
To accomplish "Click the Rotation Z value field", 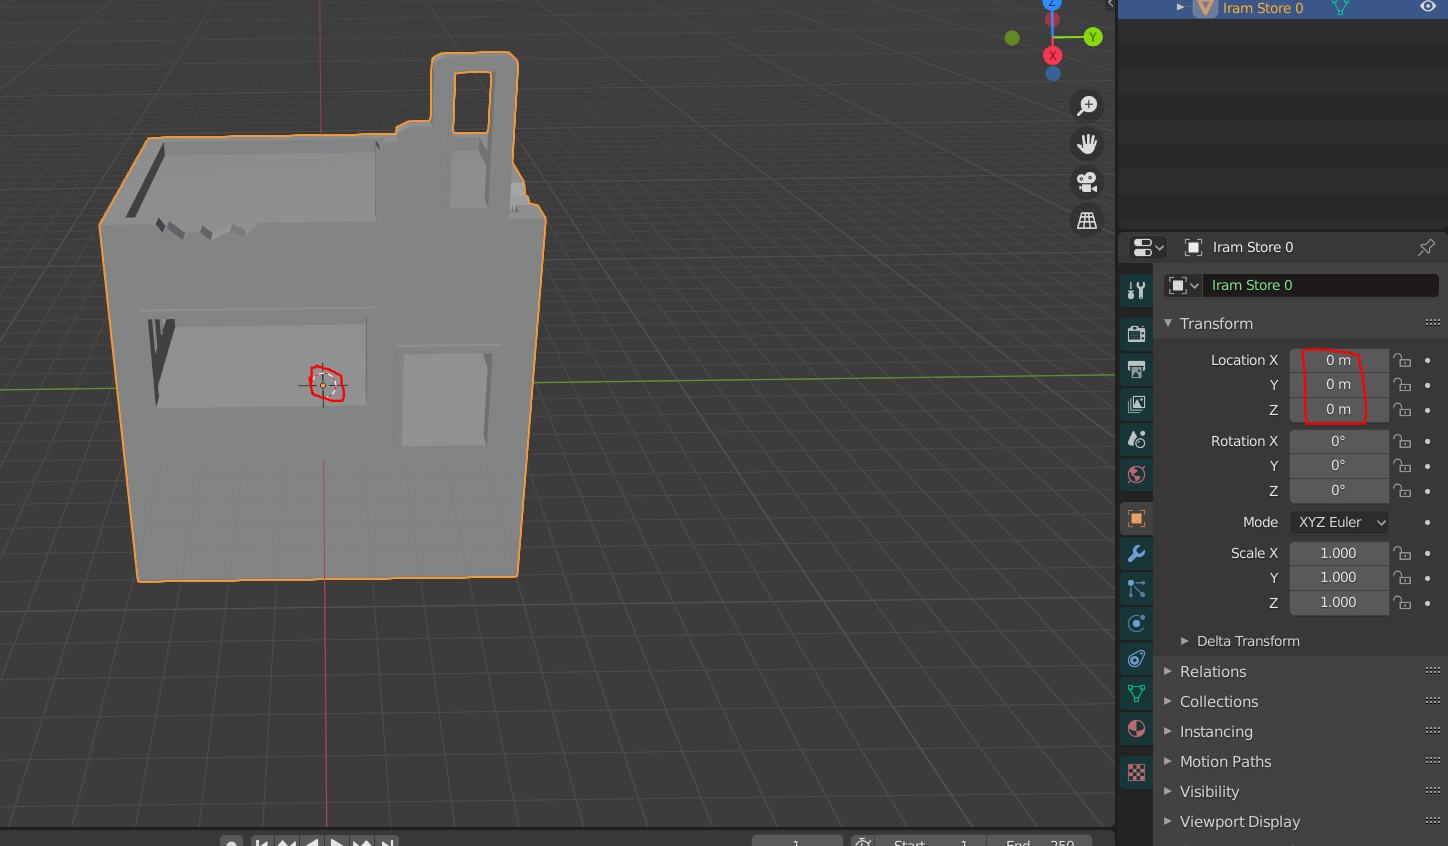I will (x=1339, y=490).
